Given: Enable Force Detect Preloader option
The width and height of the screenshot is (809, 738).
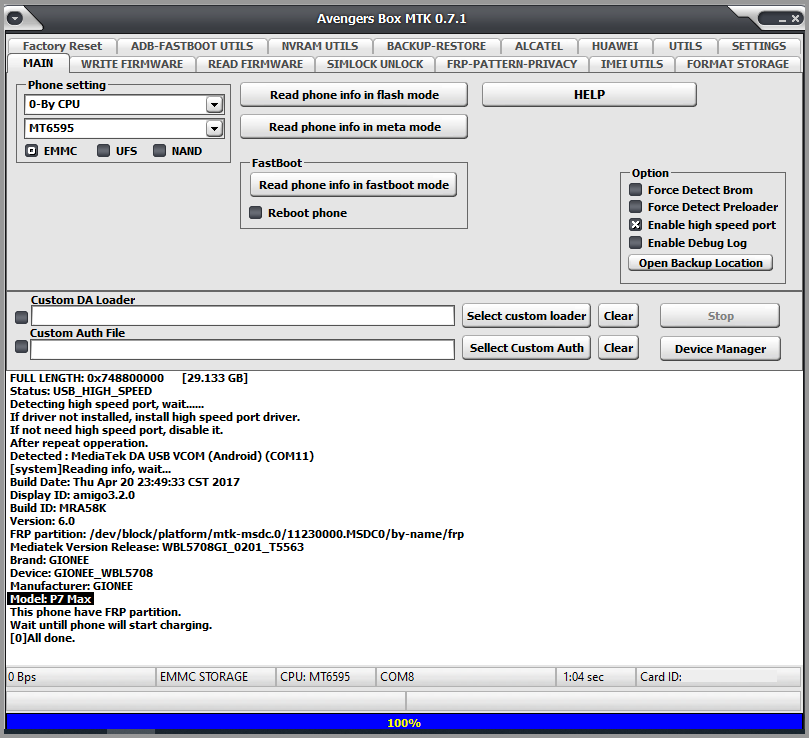Looking at the screenshot, I should pyautogui.click(x=636, y=206).
